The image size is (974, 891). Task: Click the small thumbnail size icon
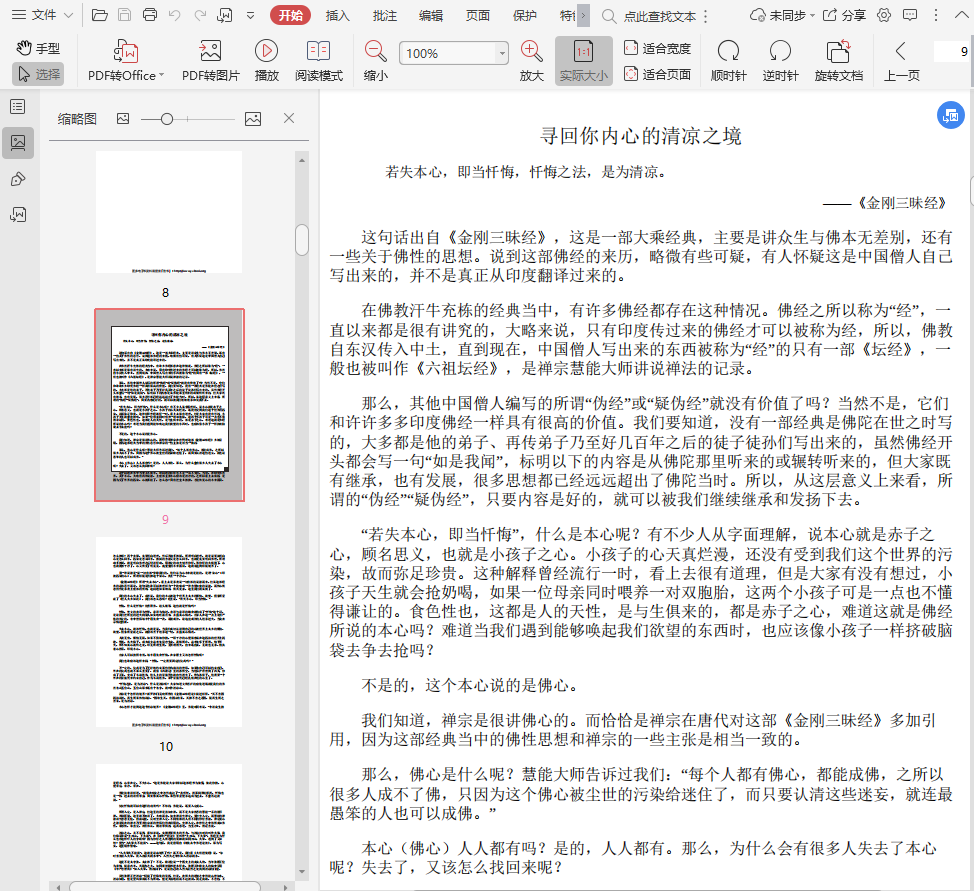pos(123,119)
